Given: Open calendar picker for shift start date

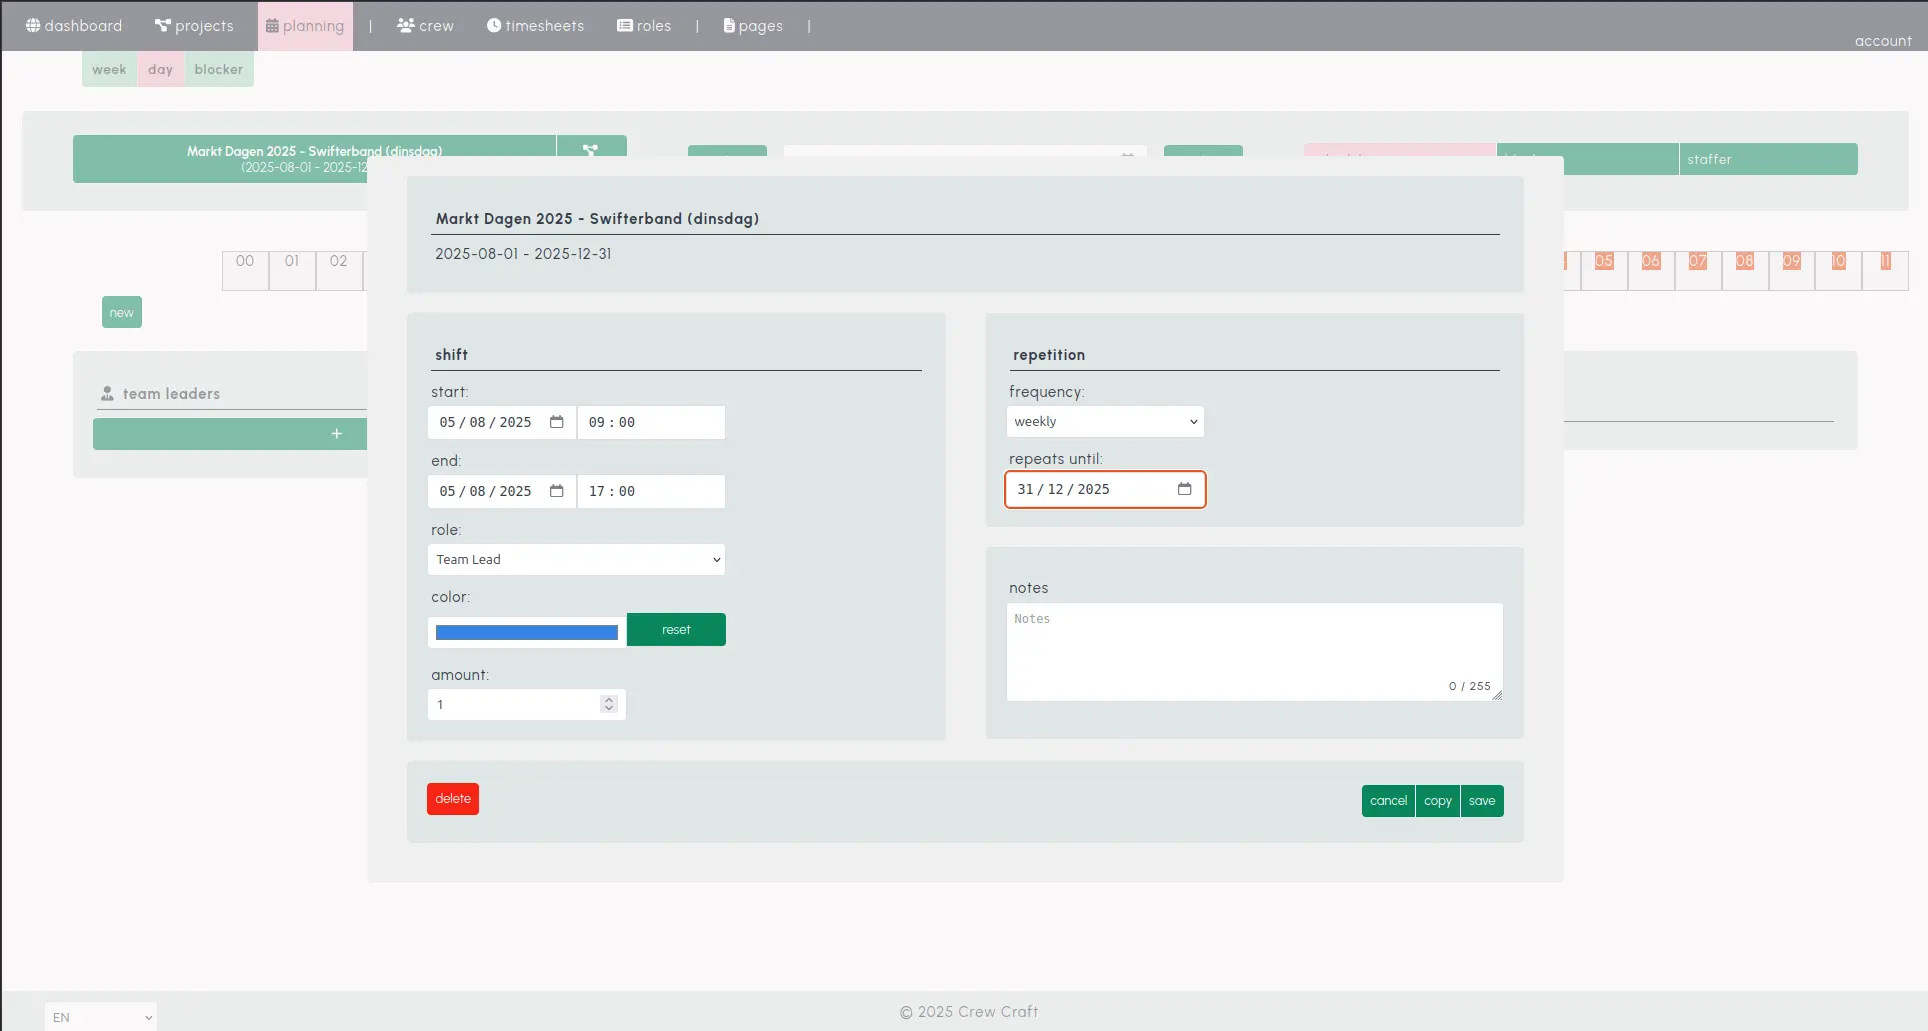Looking at the screenshot, I should 557,422.
